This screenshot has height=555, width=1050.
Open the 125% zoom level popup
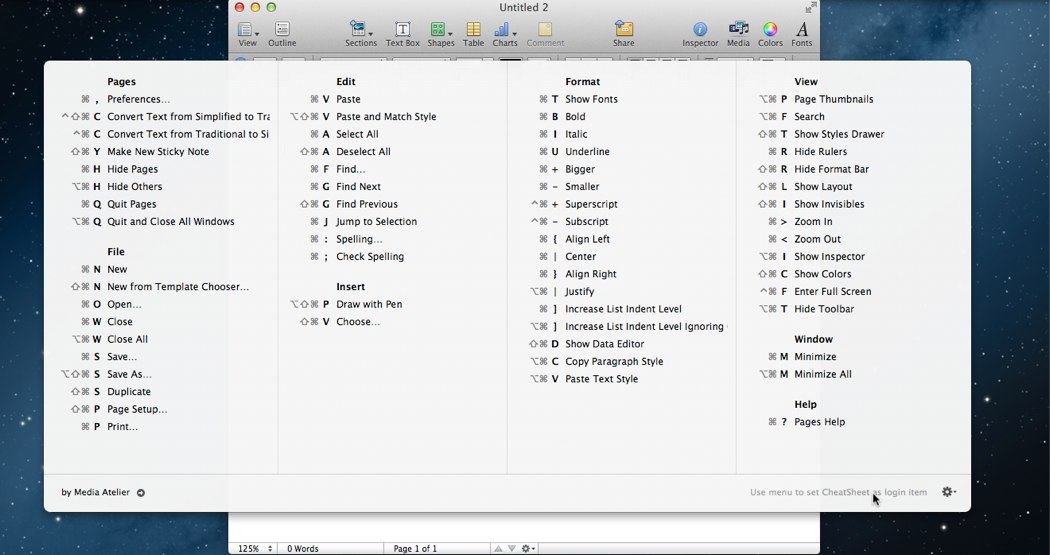pos(254,549)
